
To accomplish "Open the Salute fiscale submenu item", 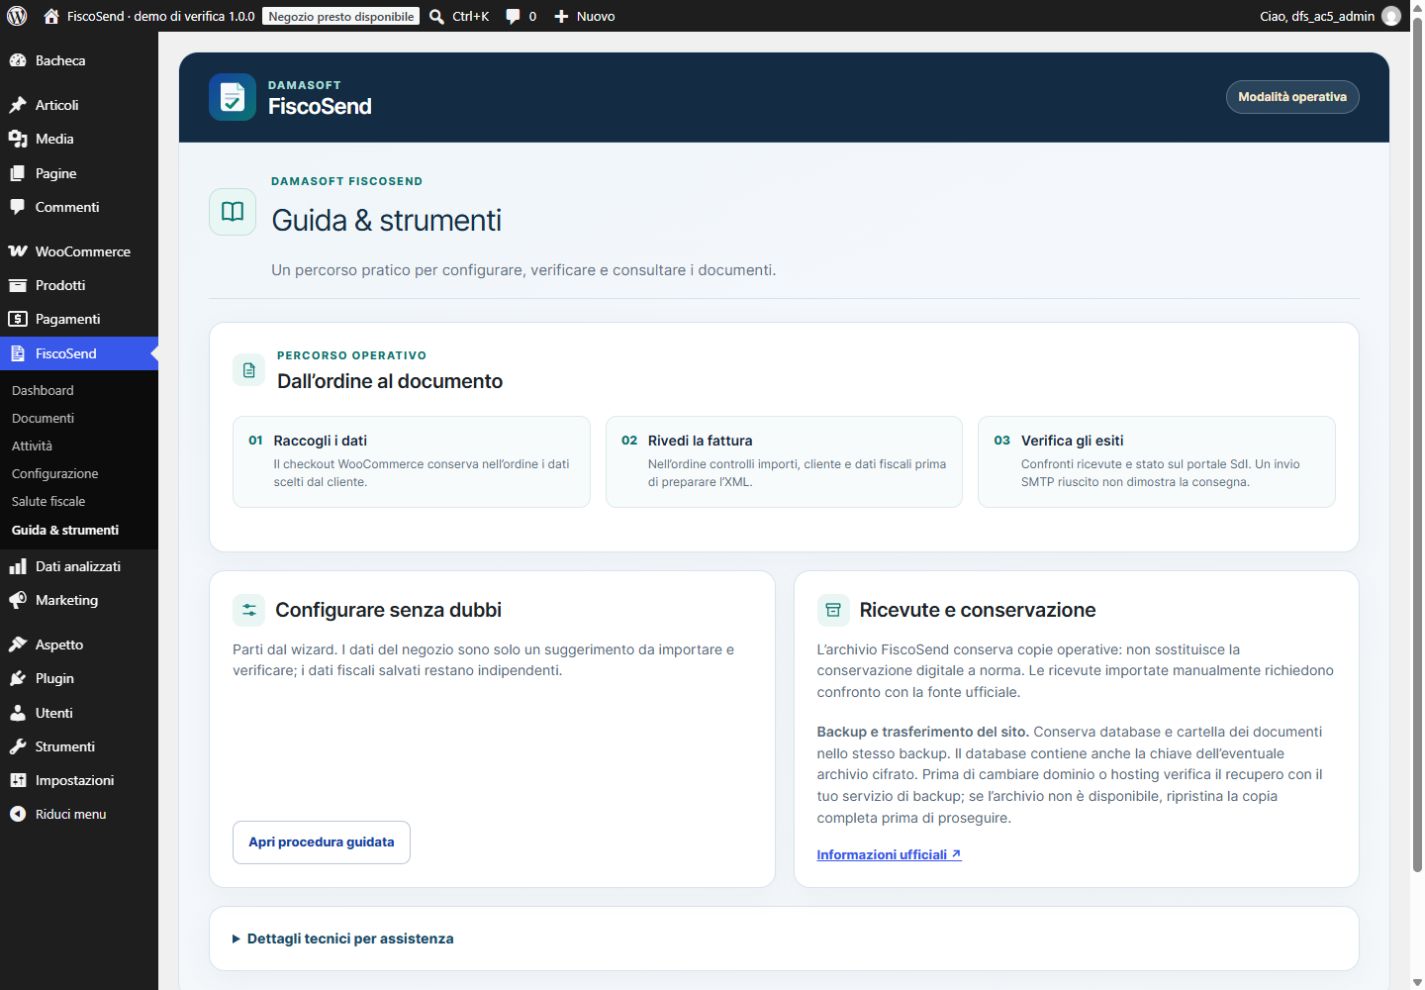I will 48,502.
